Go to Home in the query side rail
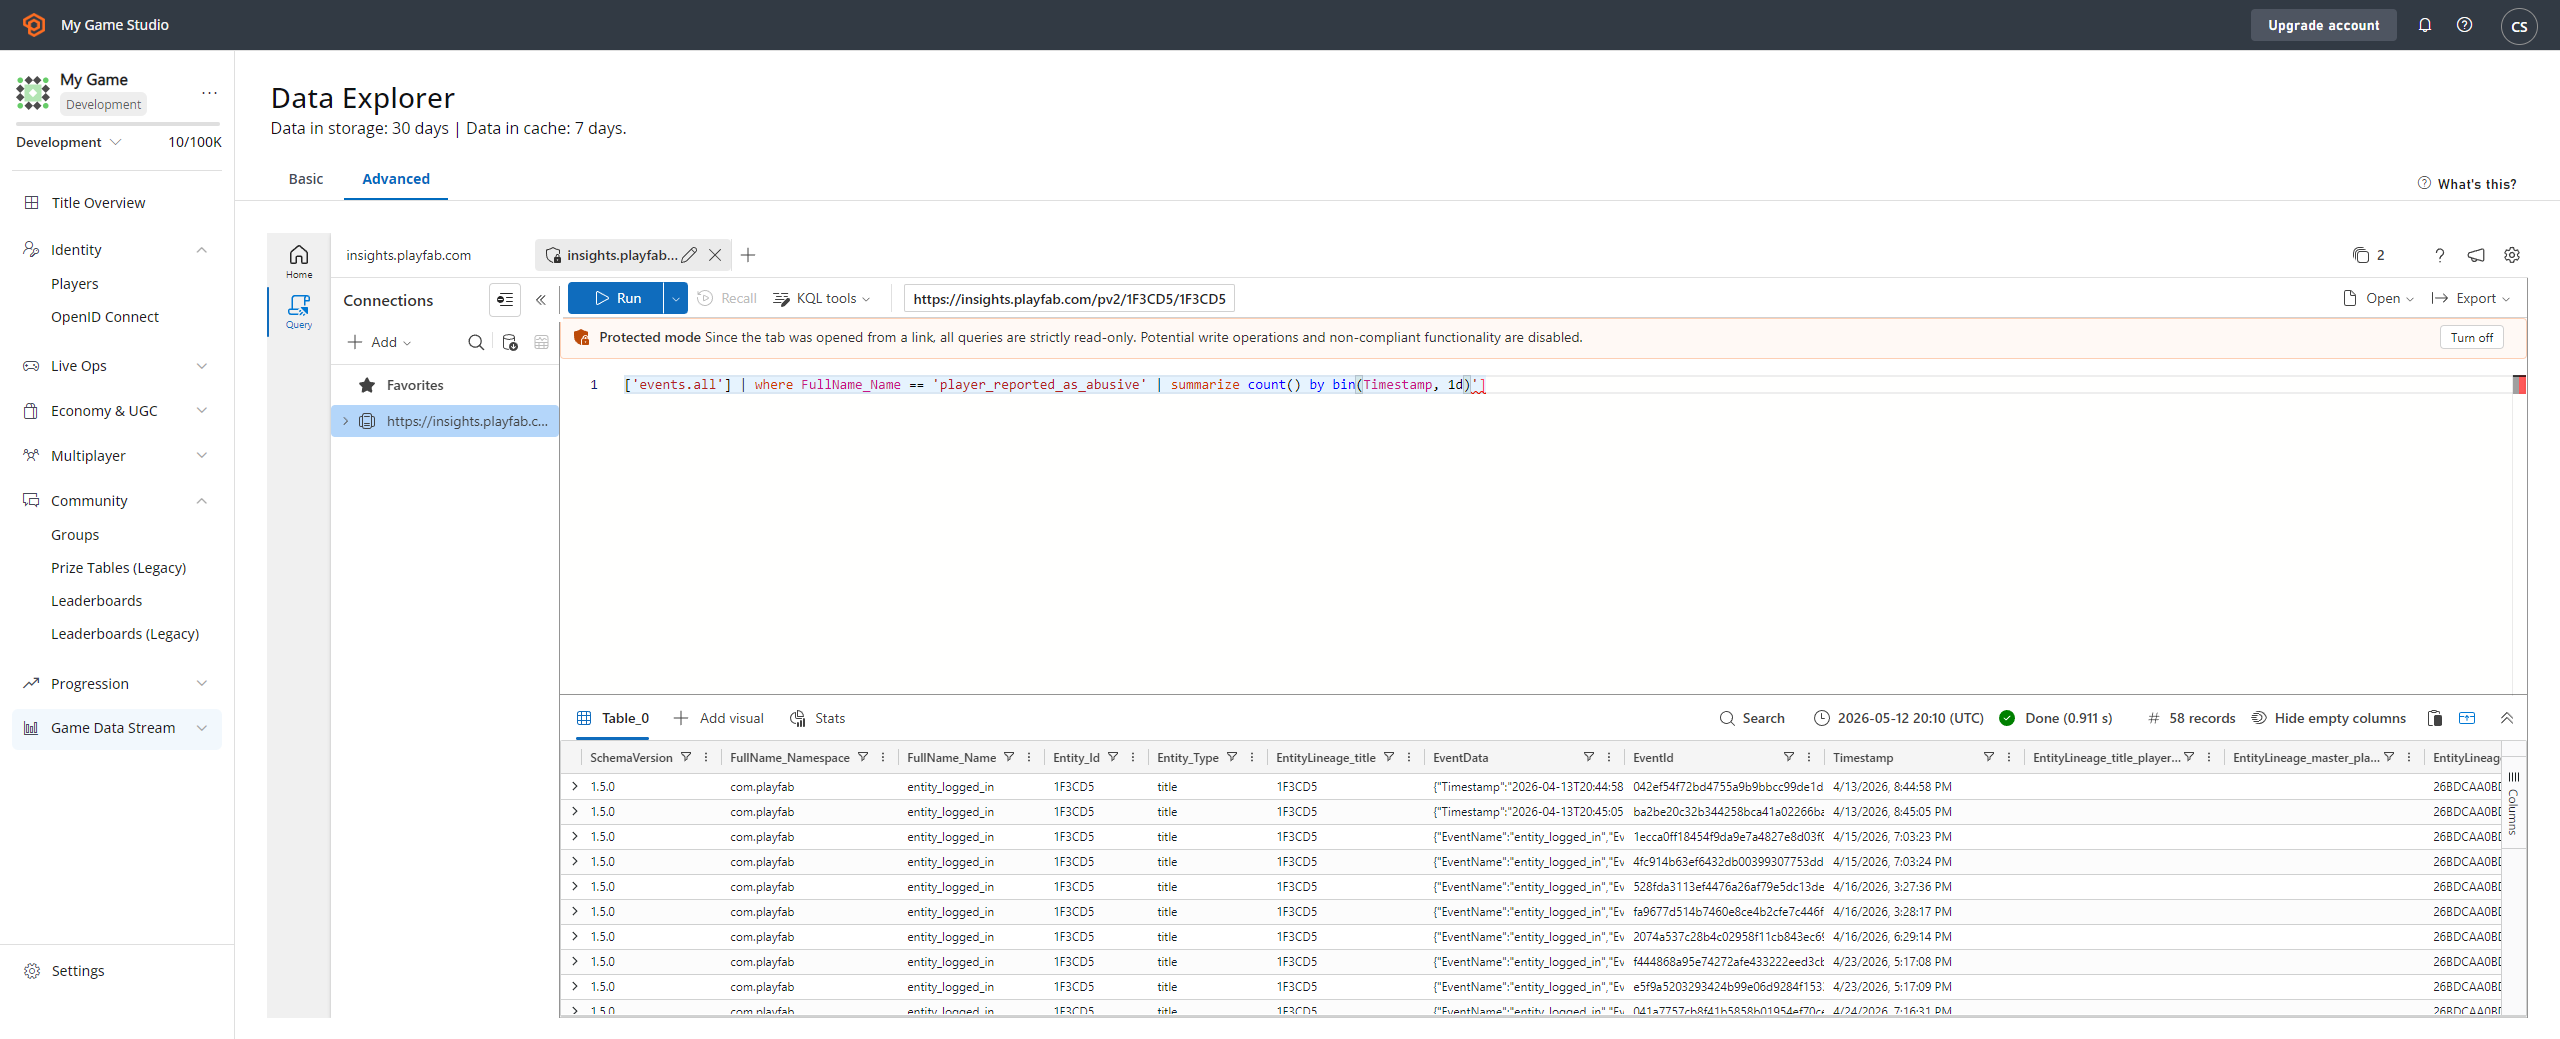The image size is (2560, 1039). (299, 261)
